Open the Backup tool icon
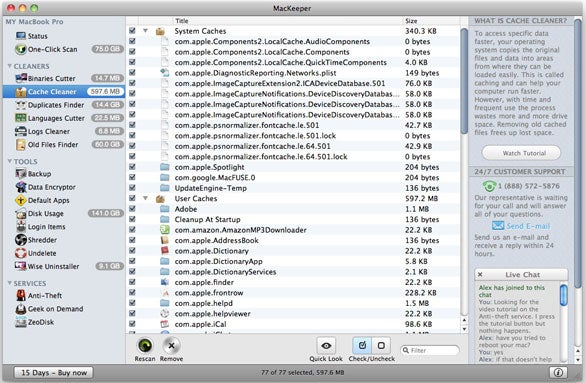This screenshot has width=586, height=383. (x=21, y=173)
